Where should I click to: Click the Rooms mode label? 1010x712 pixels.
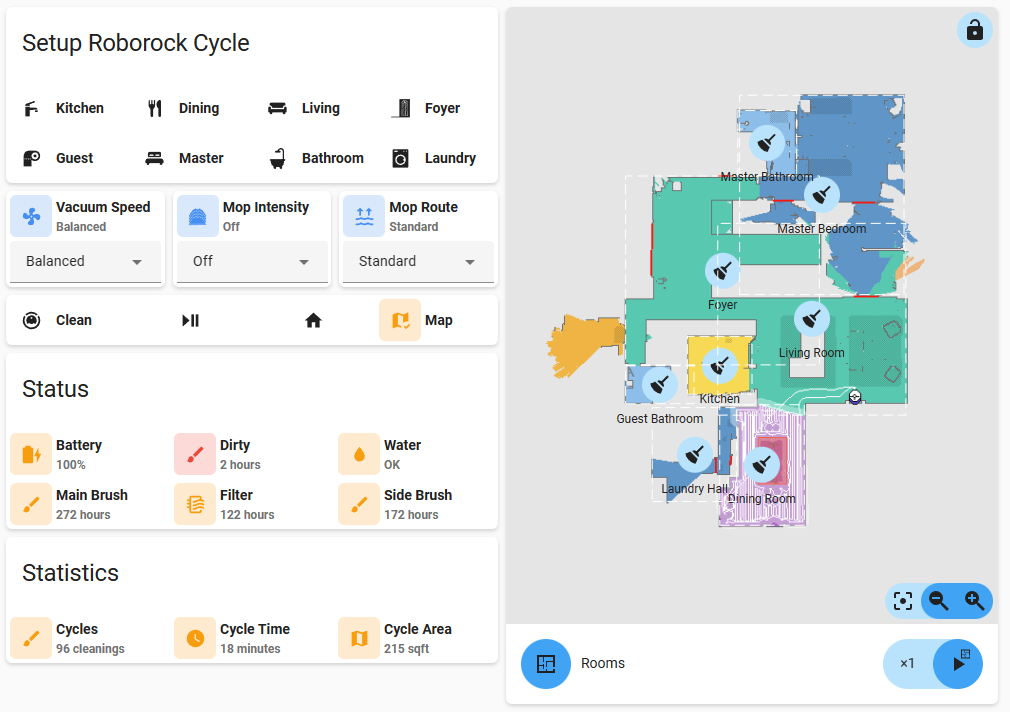pyautogui.click(x=603, y=663)
